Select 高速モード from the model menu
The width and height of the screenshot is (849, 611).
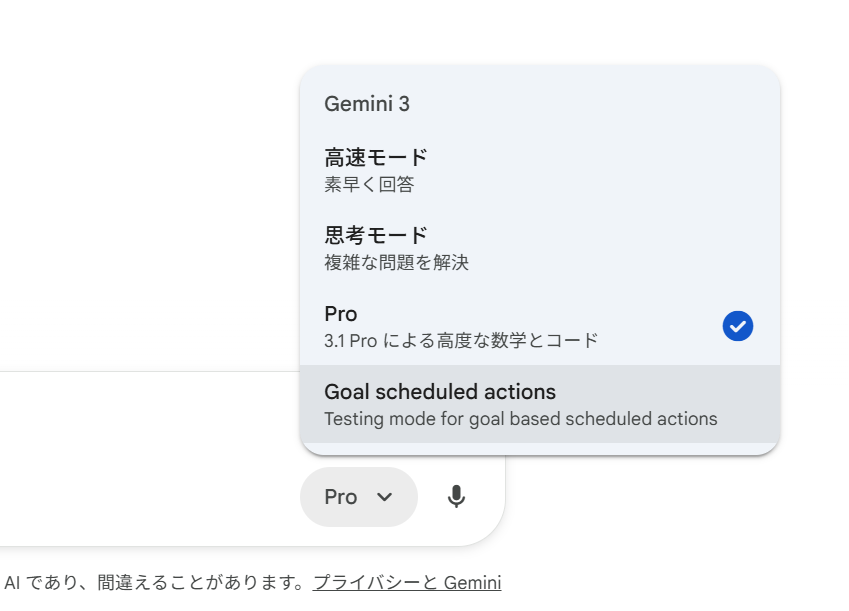click(x=540, y=170)
